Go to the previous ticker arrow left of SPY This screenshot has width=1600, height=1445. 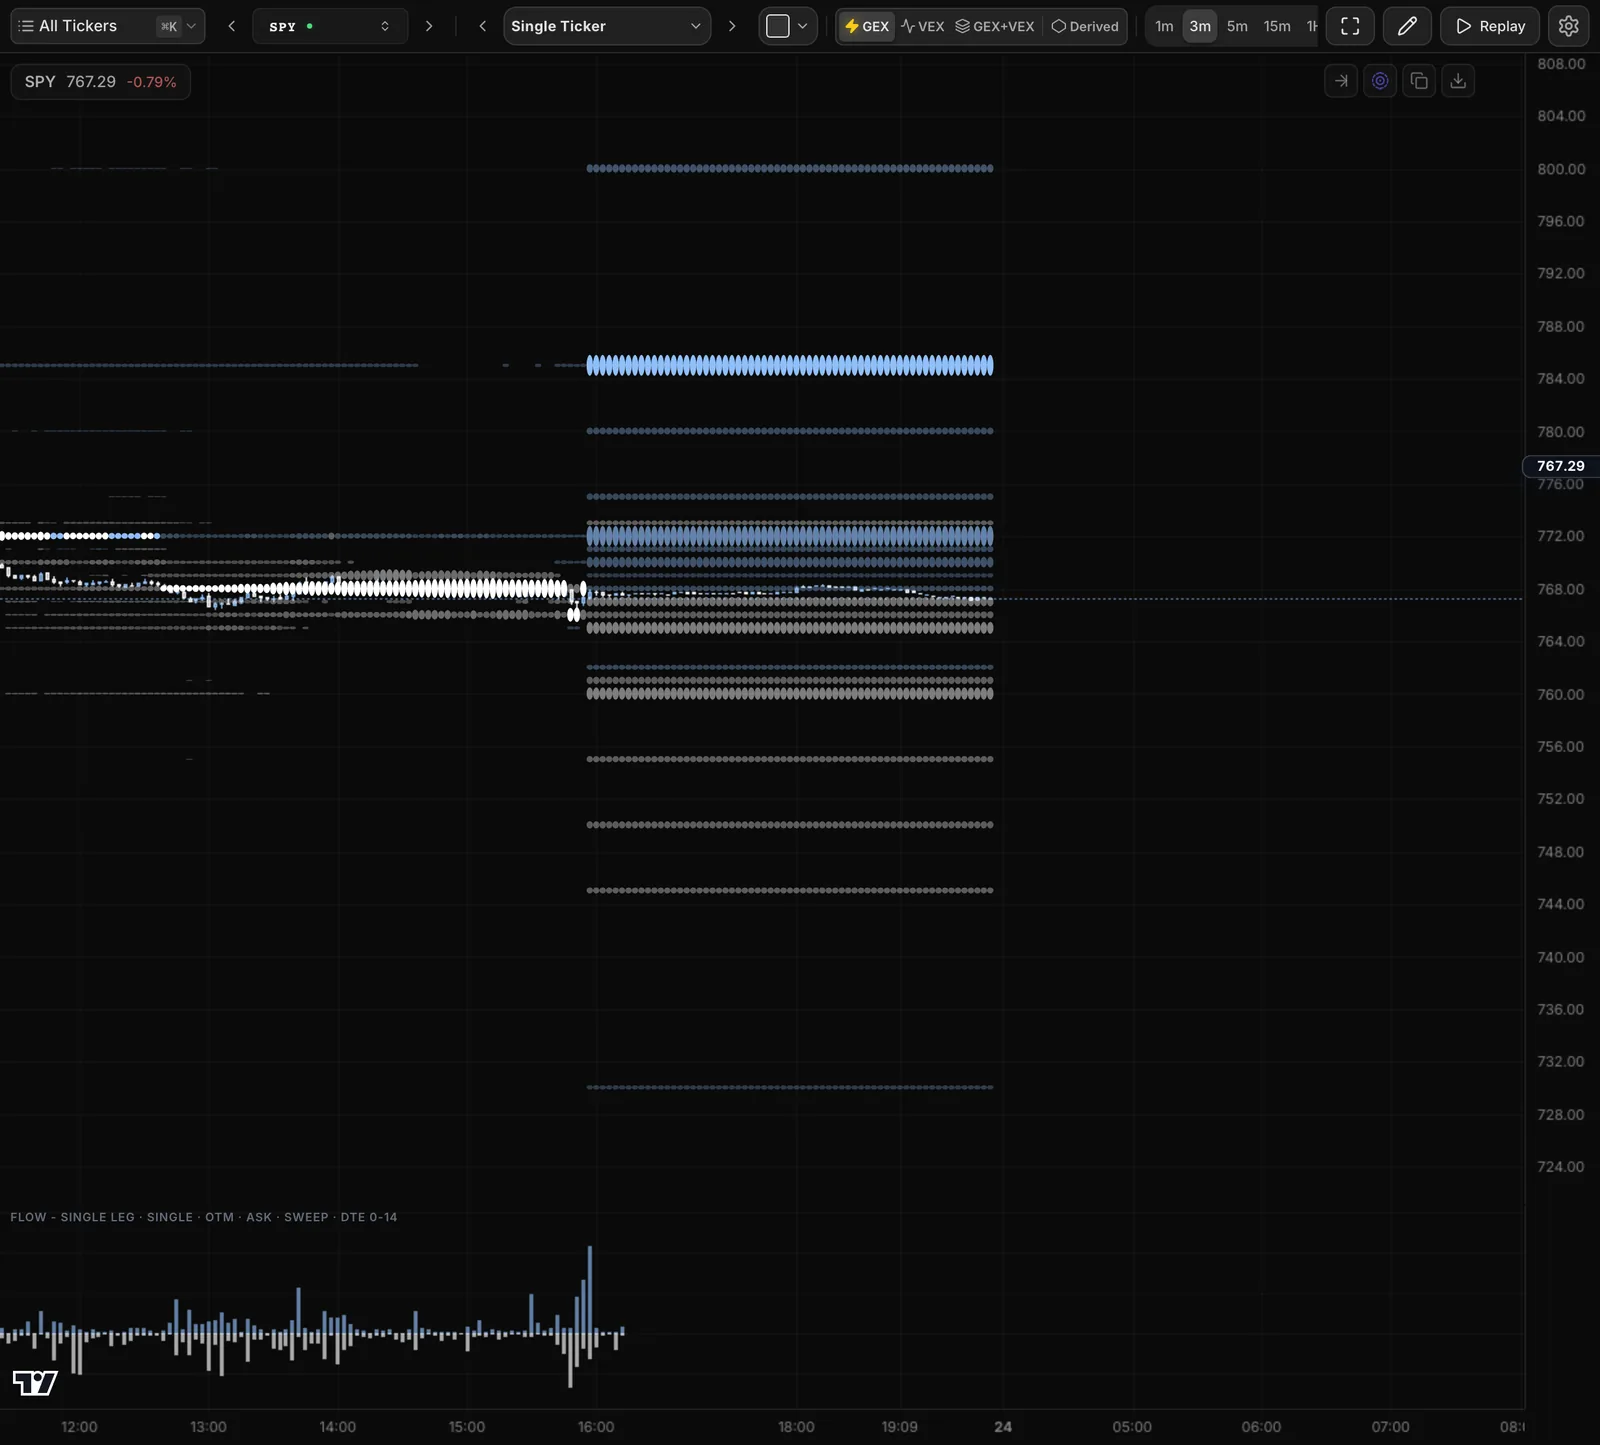232,26
